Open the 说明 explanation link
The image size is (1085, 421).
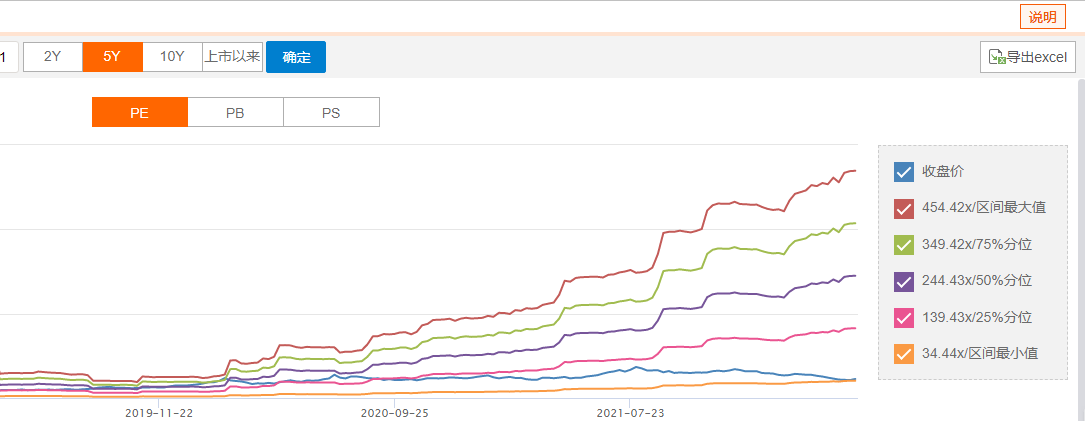tap(1041, 17)
